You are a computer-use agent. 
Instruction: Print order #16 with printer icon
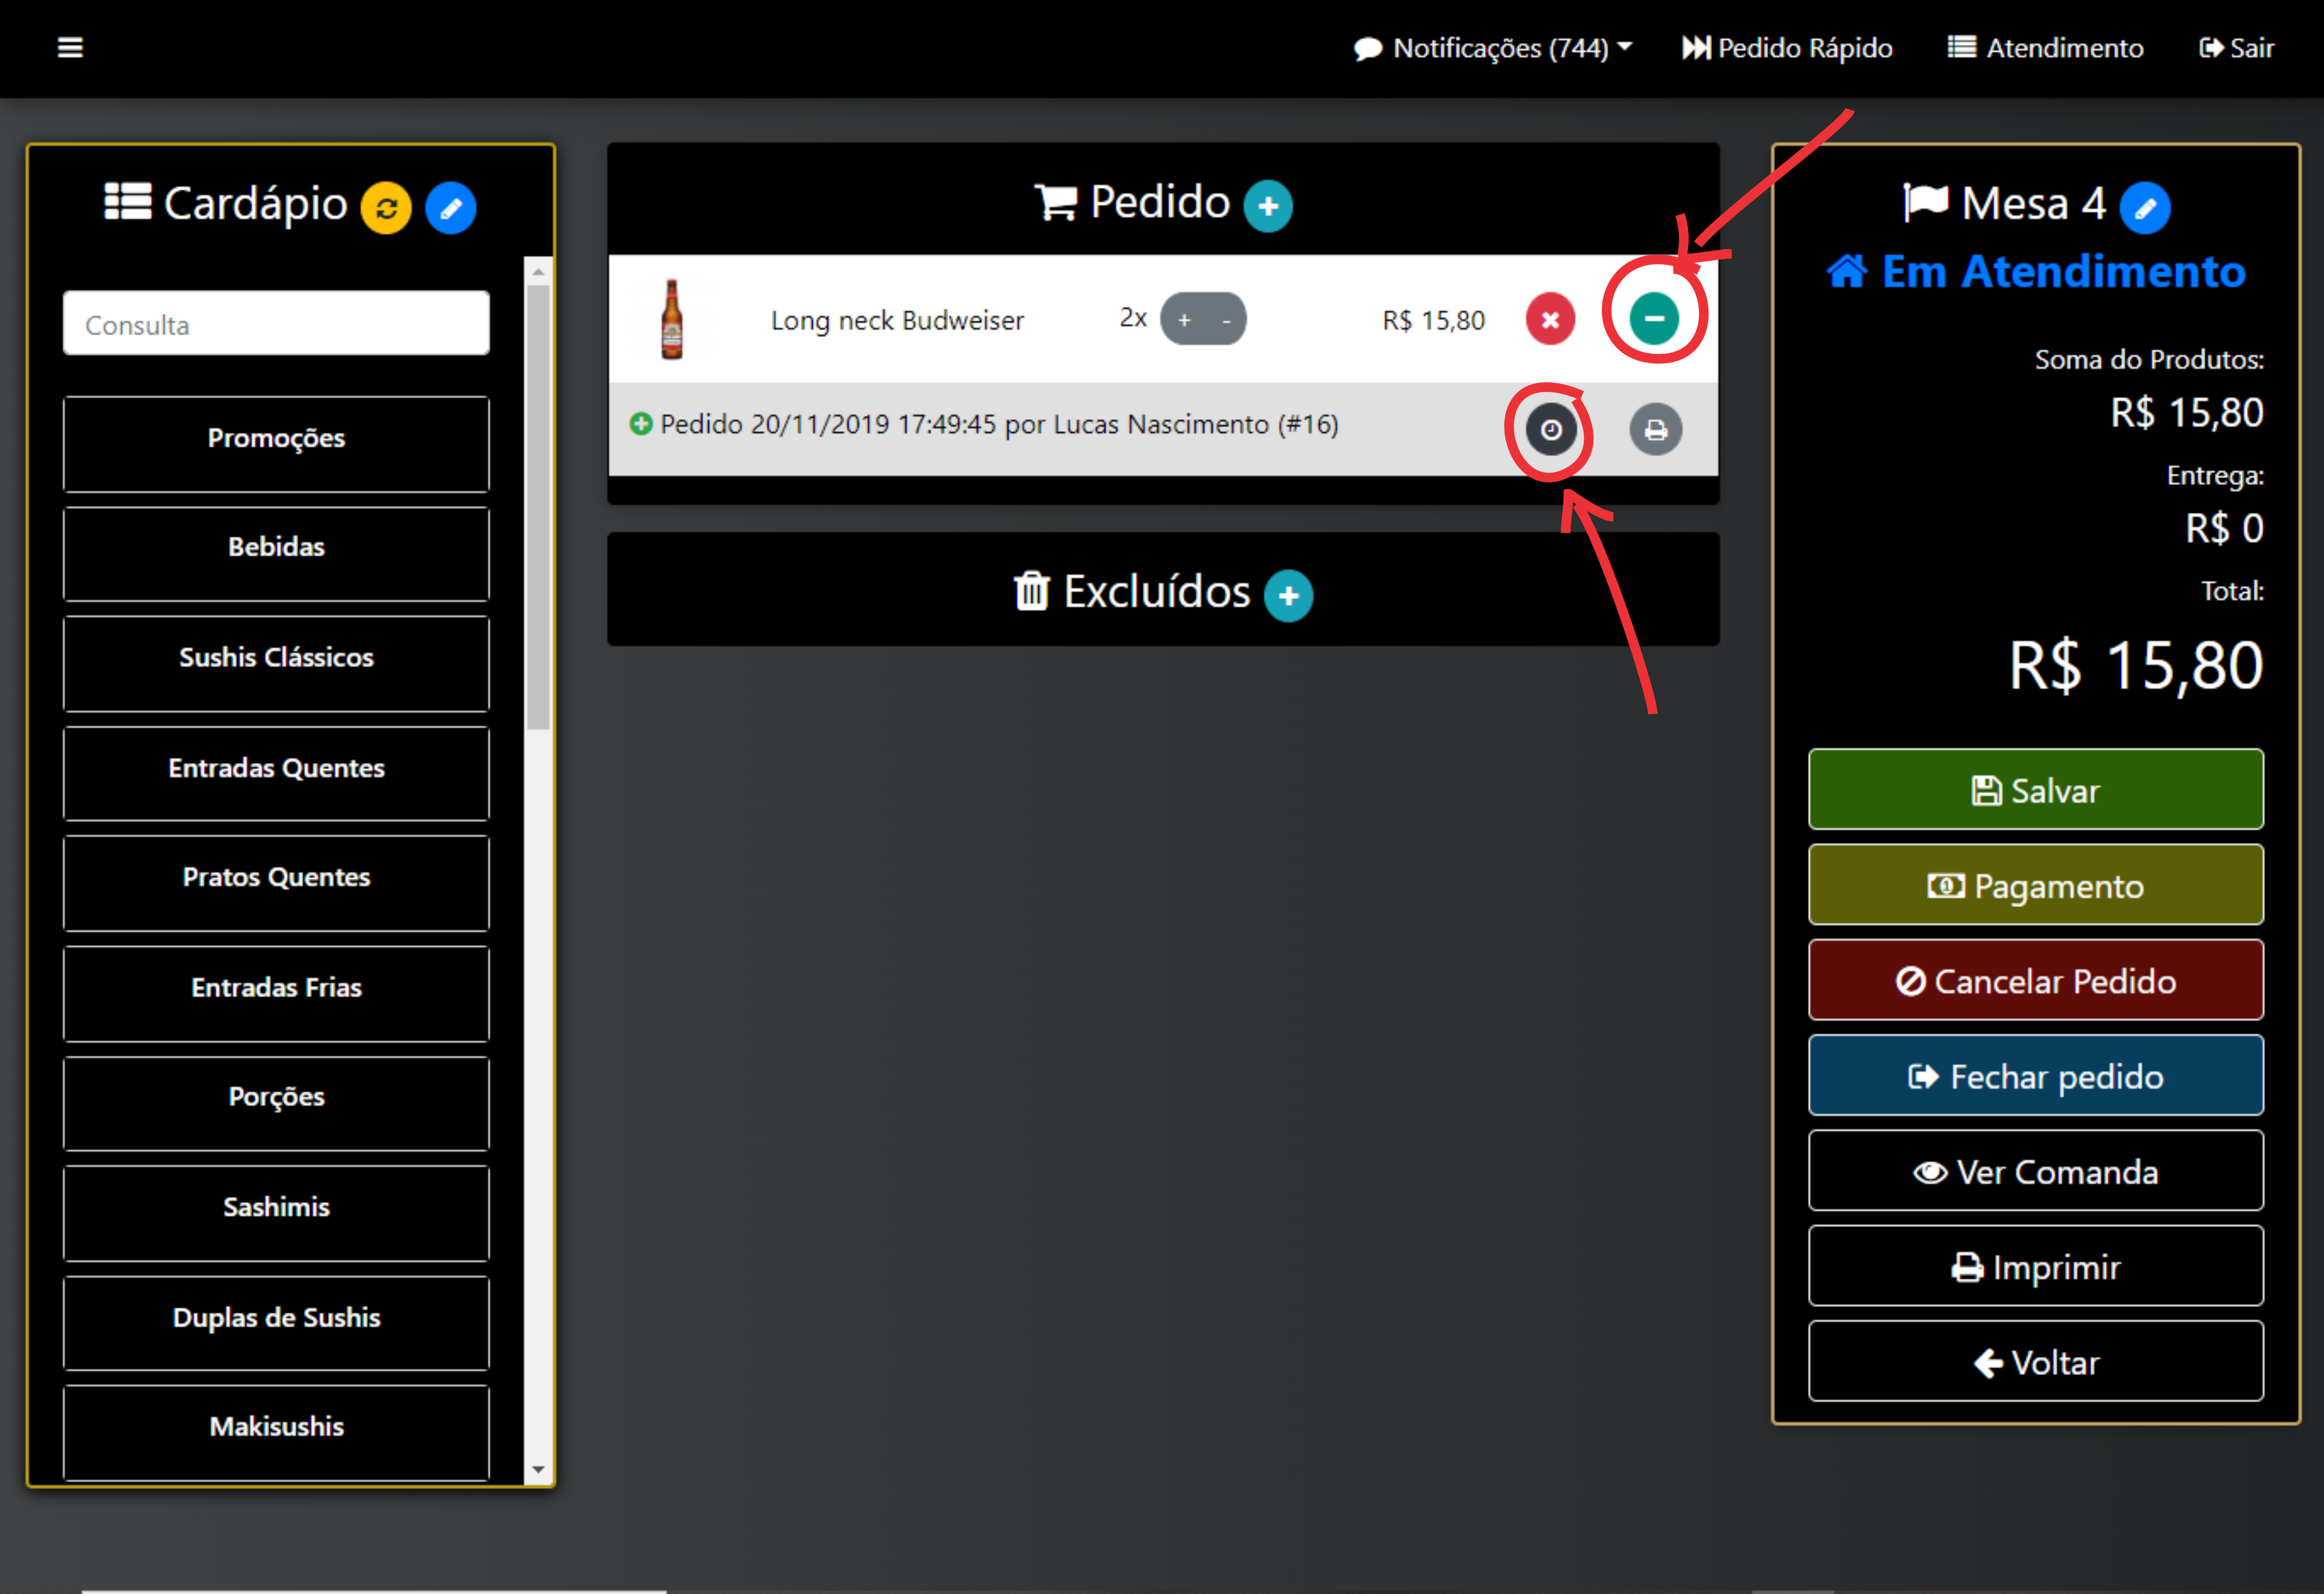click(x=1656, y=430)
